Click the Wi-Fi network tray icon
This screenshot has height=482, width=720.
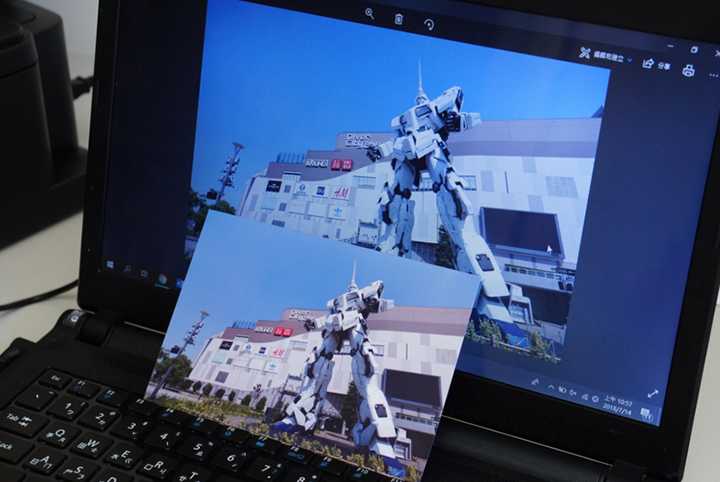coord(585,396)
